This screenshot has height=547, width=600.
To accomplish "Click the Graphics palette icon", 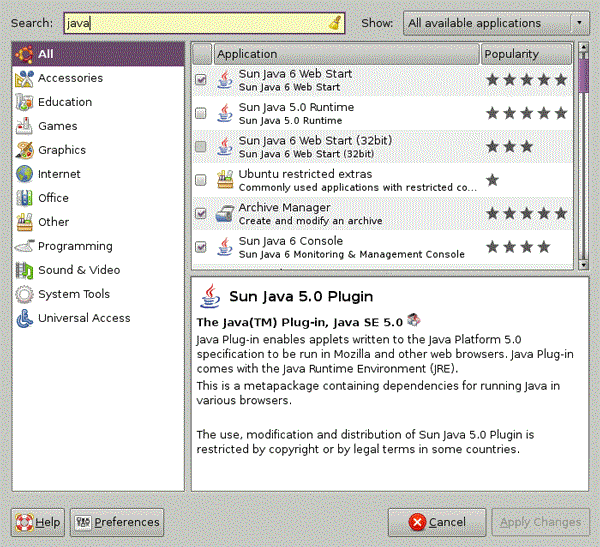I will point(24,150).
